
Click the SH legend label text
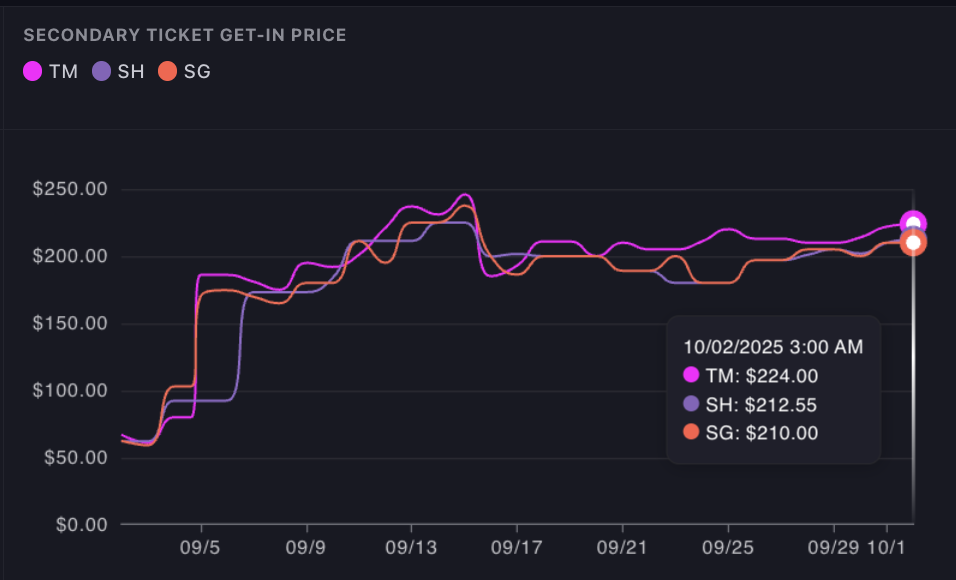click(x=131, y=71)
